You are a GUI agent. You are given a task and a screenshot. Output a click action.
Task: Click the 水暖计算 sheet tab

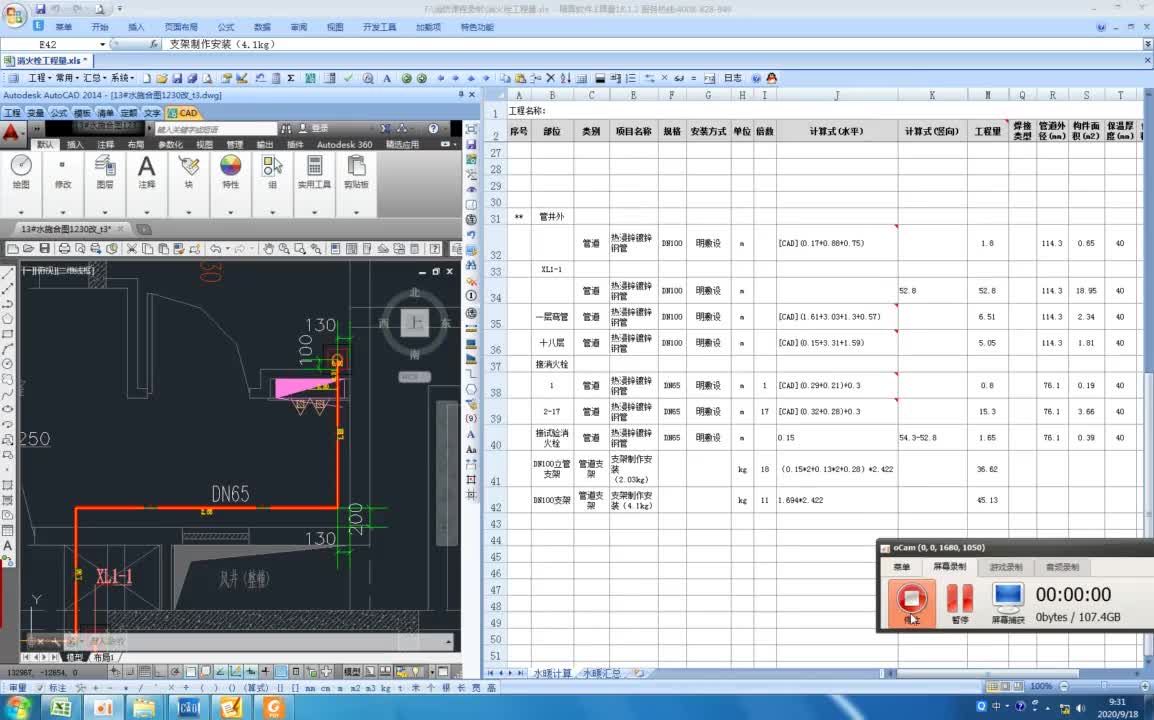pos(552,673)
